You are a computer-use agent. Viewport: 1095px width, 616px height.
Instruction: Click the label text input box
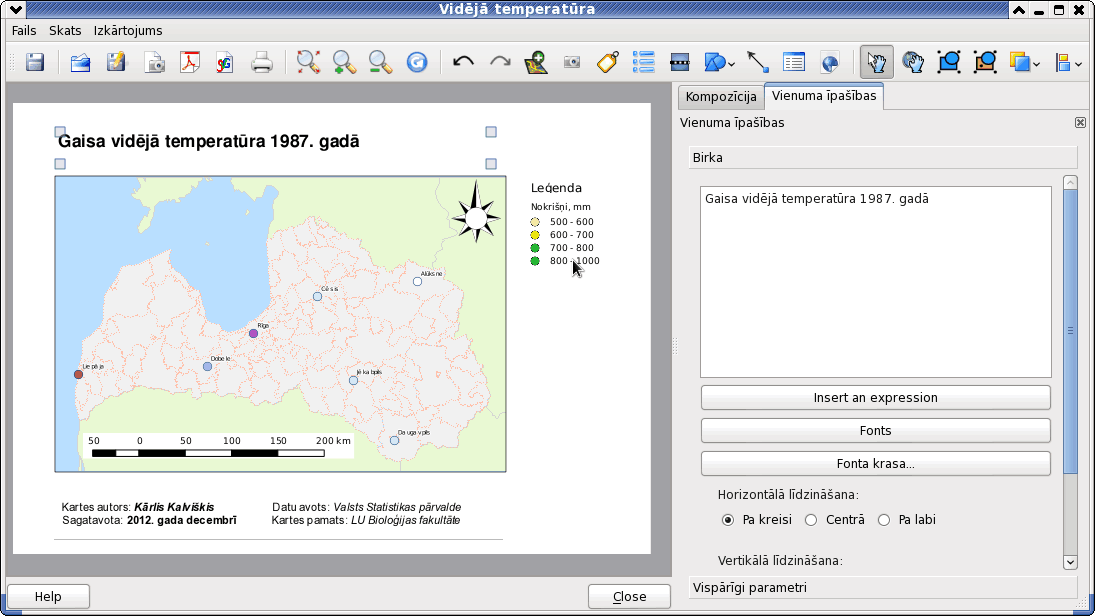pos(876,281)
